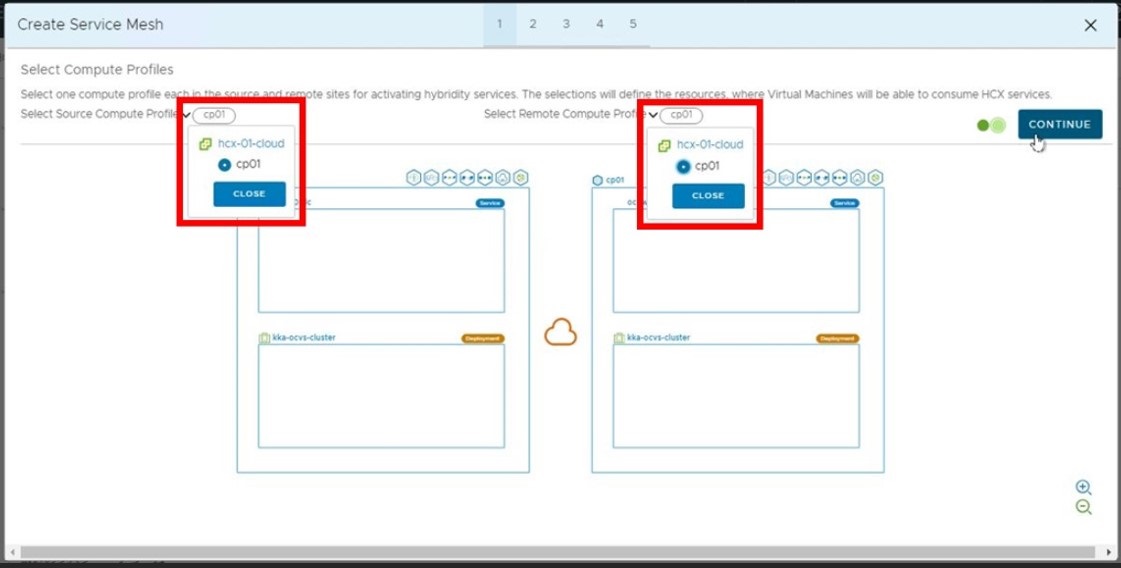Click Close in the source profile popup
The image size is (1121, 568).
pyautogui.click(x=249, y=194)
